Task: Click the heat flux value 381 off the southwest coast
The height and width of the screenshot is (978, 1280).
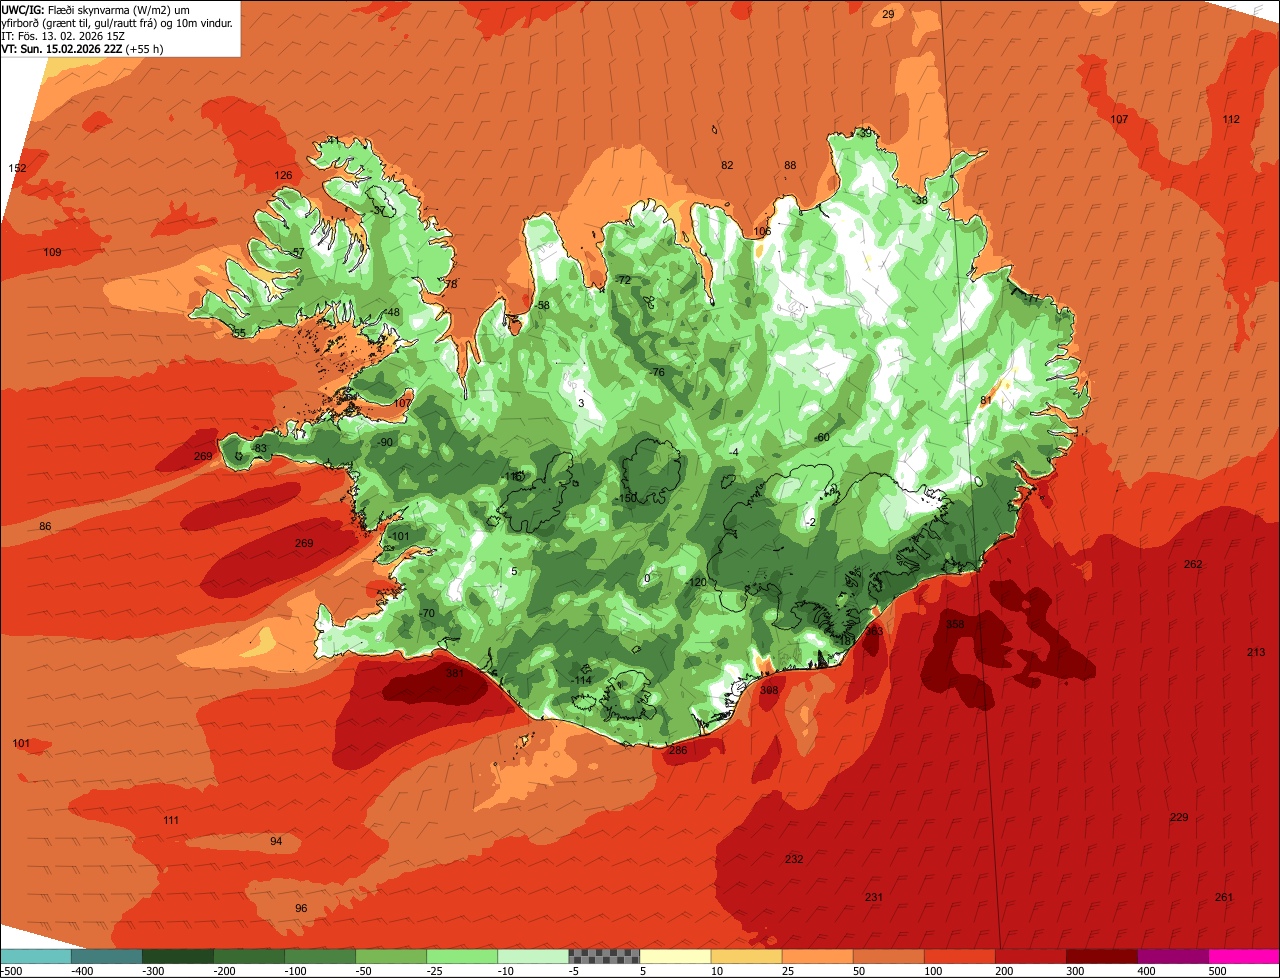Action: (455, 673)
